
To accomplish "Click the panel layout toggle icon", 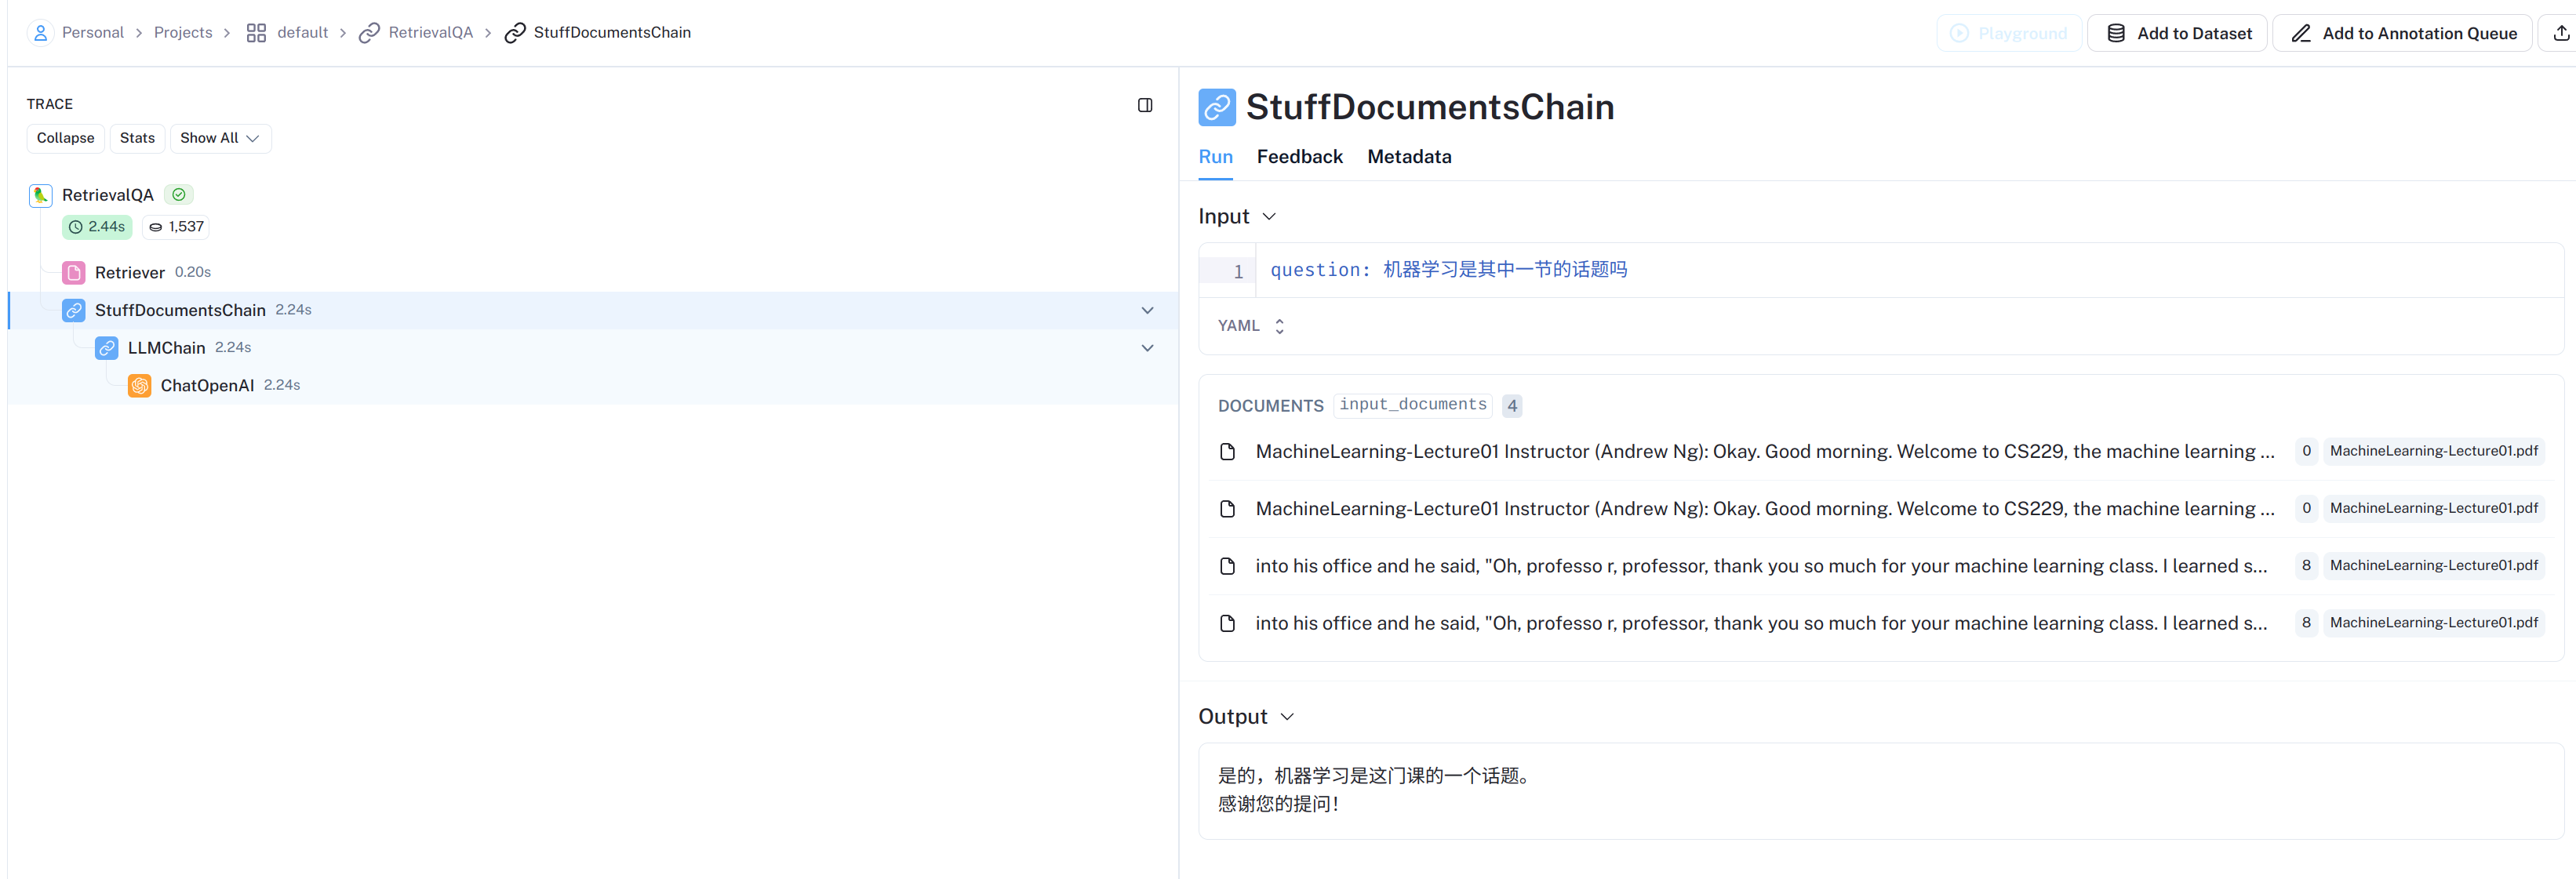I will point(1145,105).
